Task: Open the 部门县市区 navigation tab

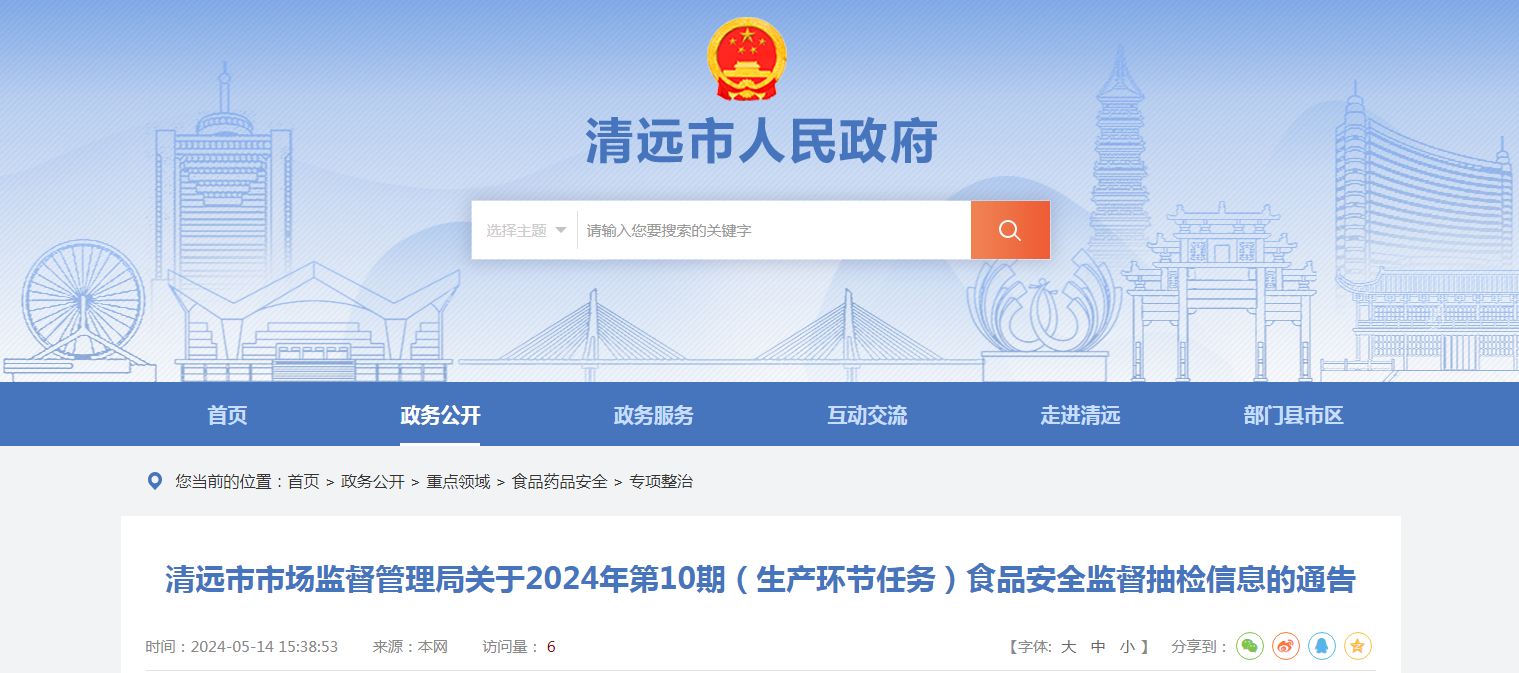Action: coord(1293,416)
